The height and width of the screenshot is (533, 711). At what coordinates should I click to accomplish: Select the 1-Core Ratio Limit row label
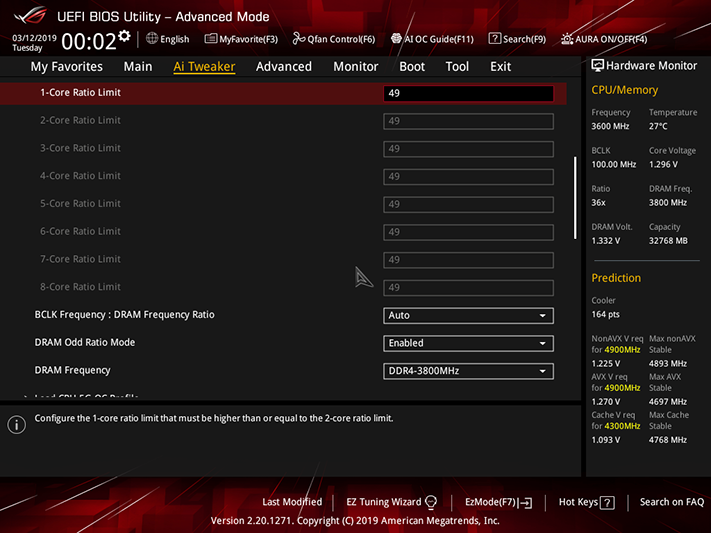[x=80, y=93]
